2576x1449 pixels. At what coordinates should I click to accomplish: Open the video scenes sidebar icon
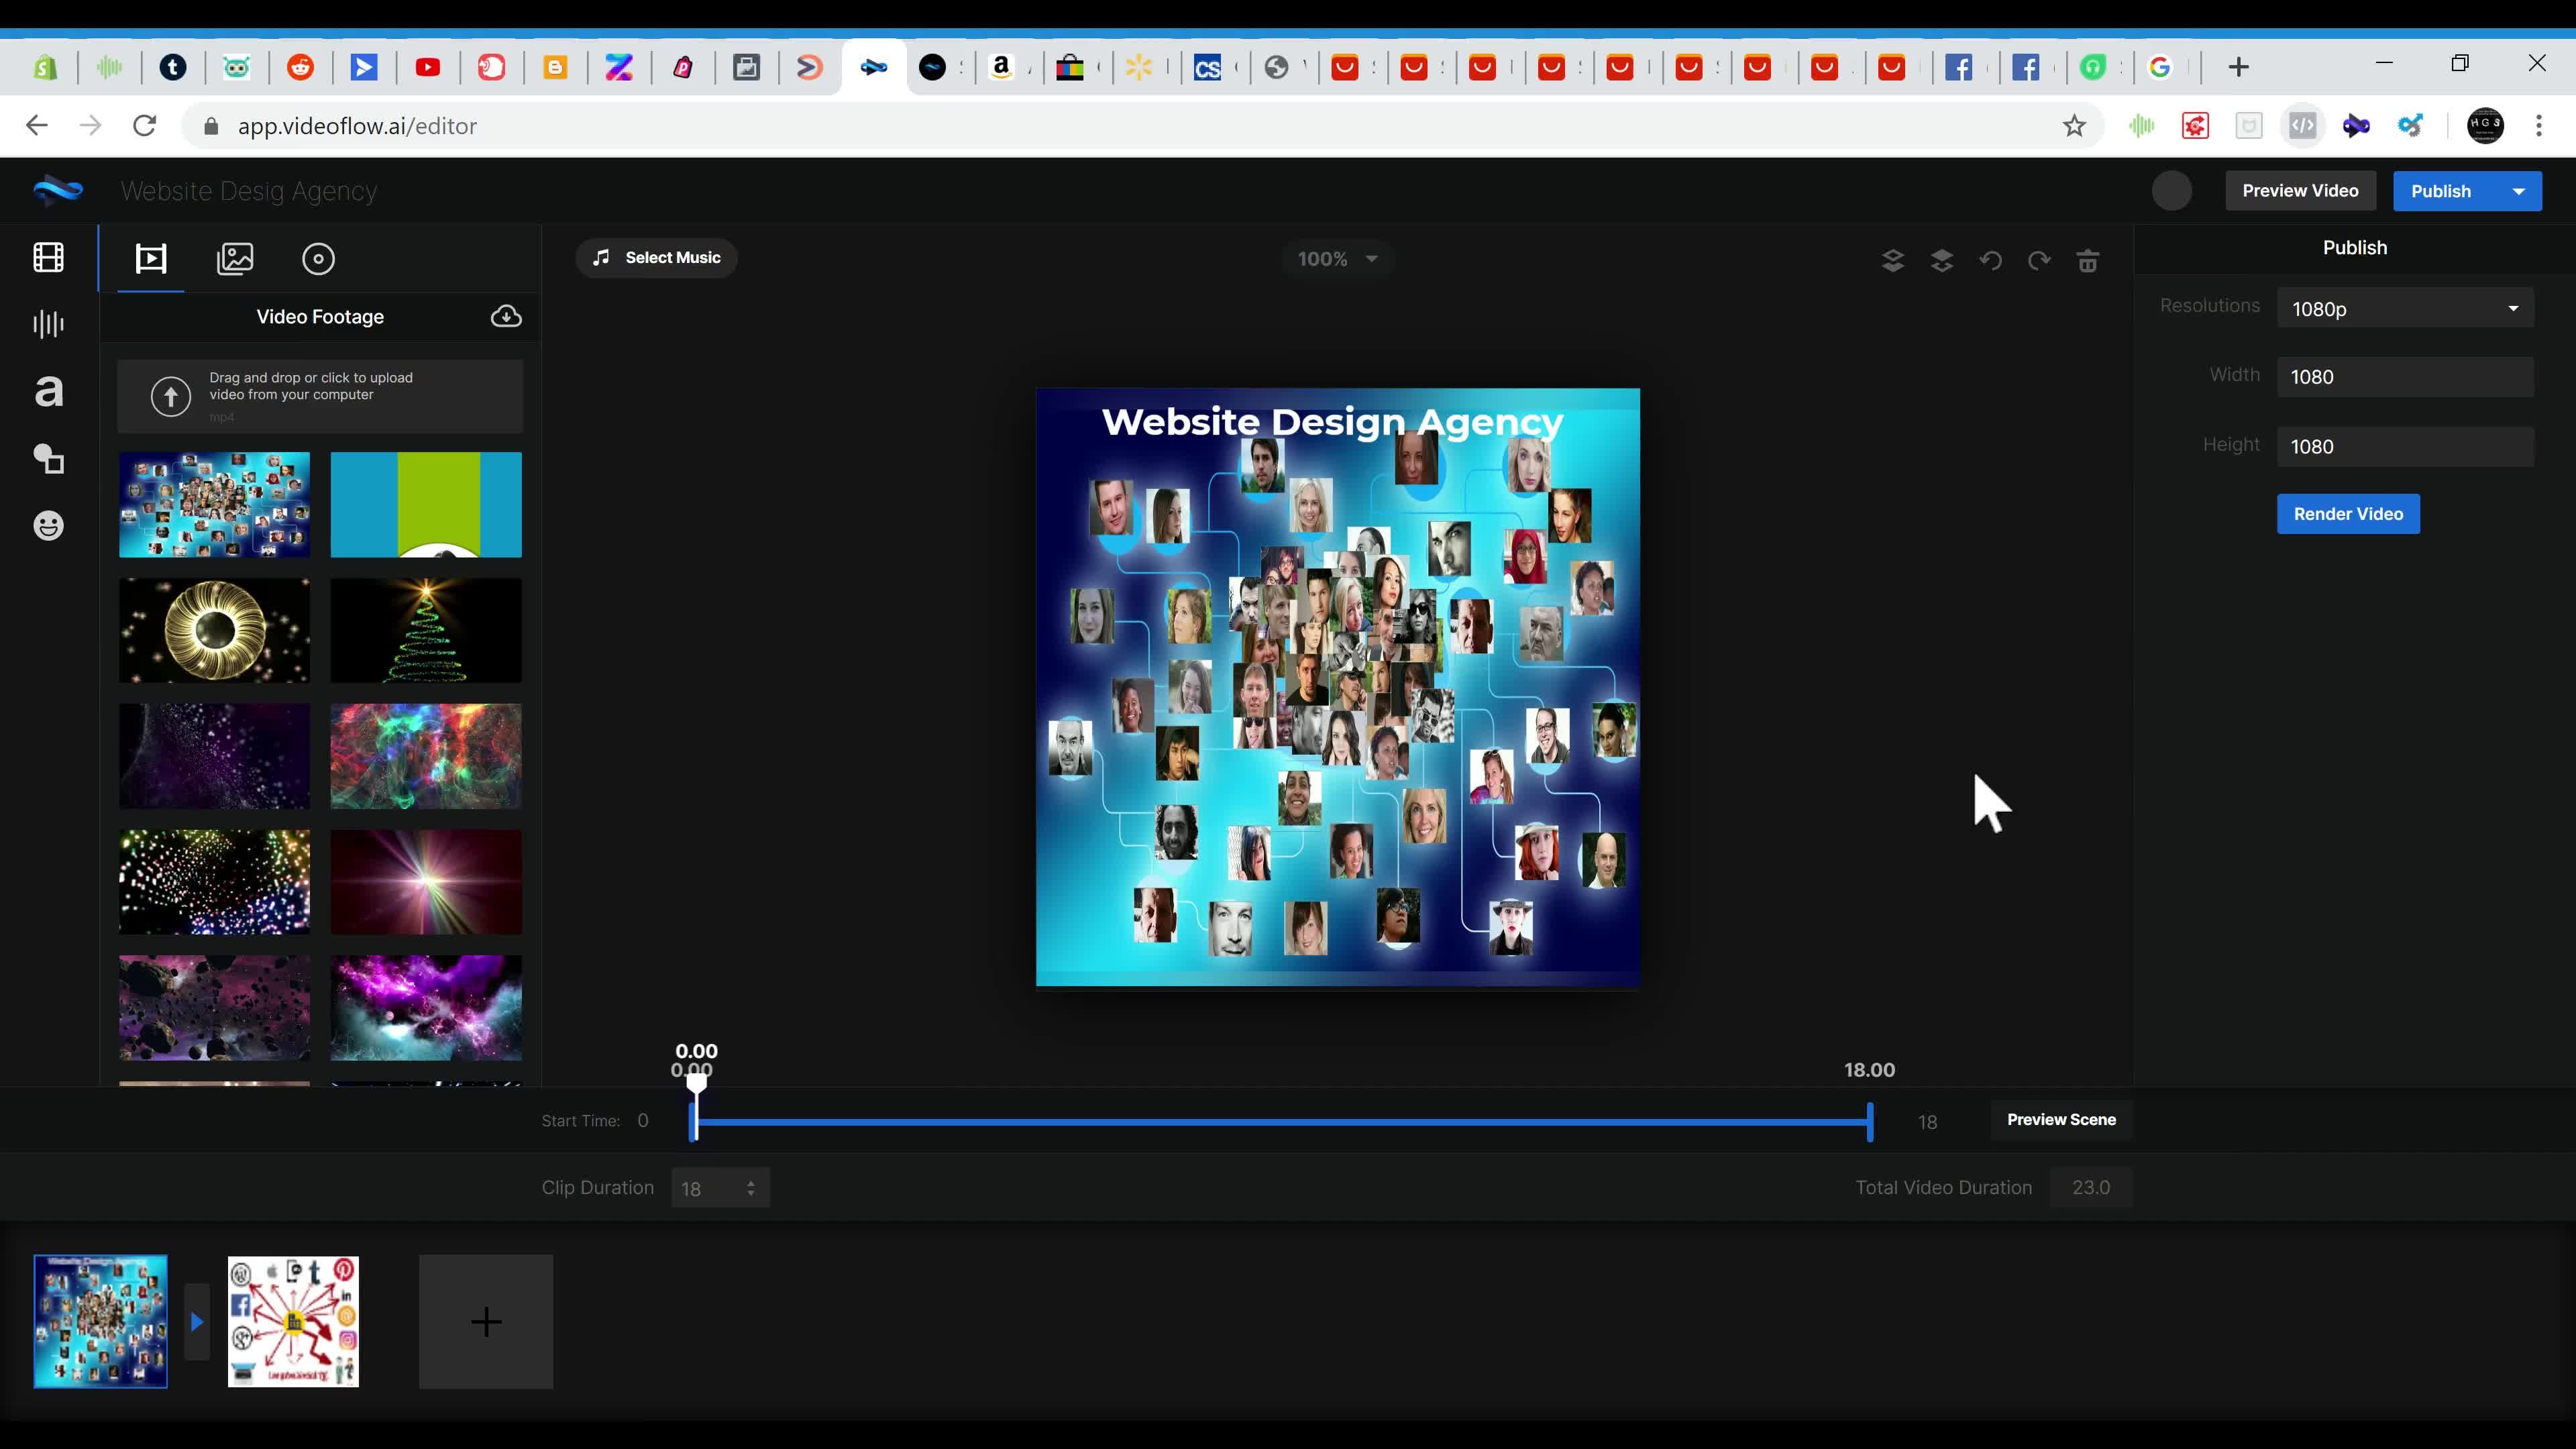[x=48, y=258]
